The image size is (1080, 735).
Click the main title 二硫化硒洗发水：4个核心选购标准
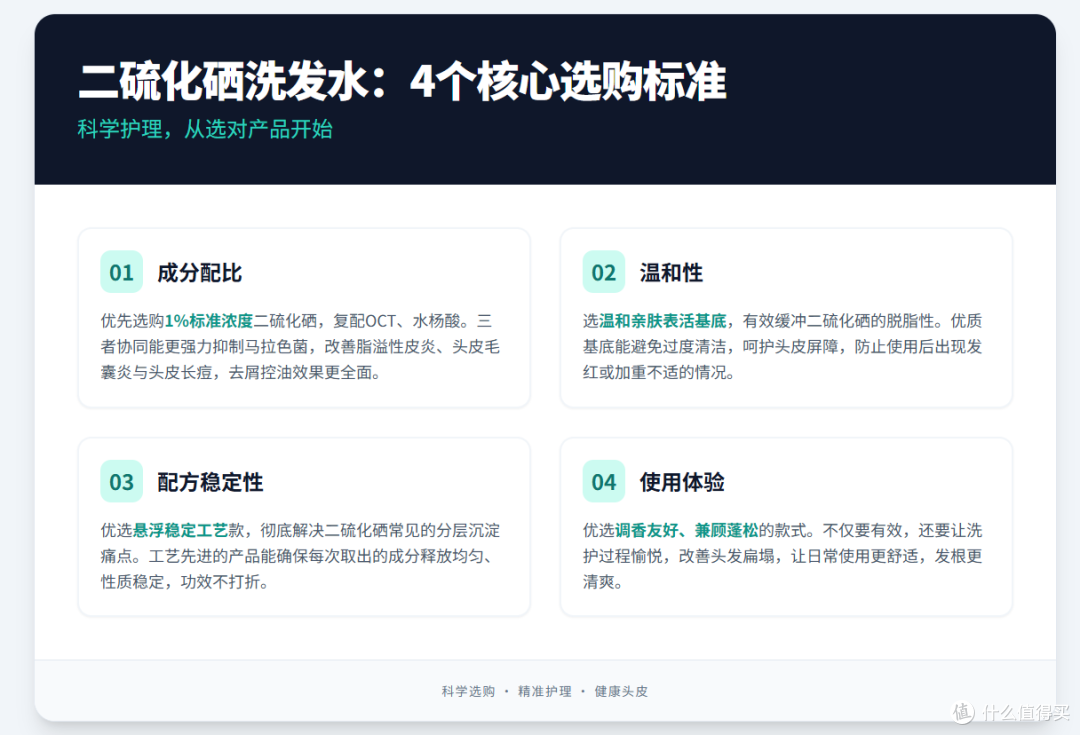(x=402, y=81)
